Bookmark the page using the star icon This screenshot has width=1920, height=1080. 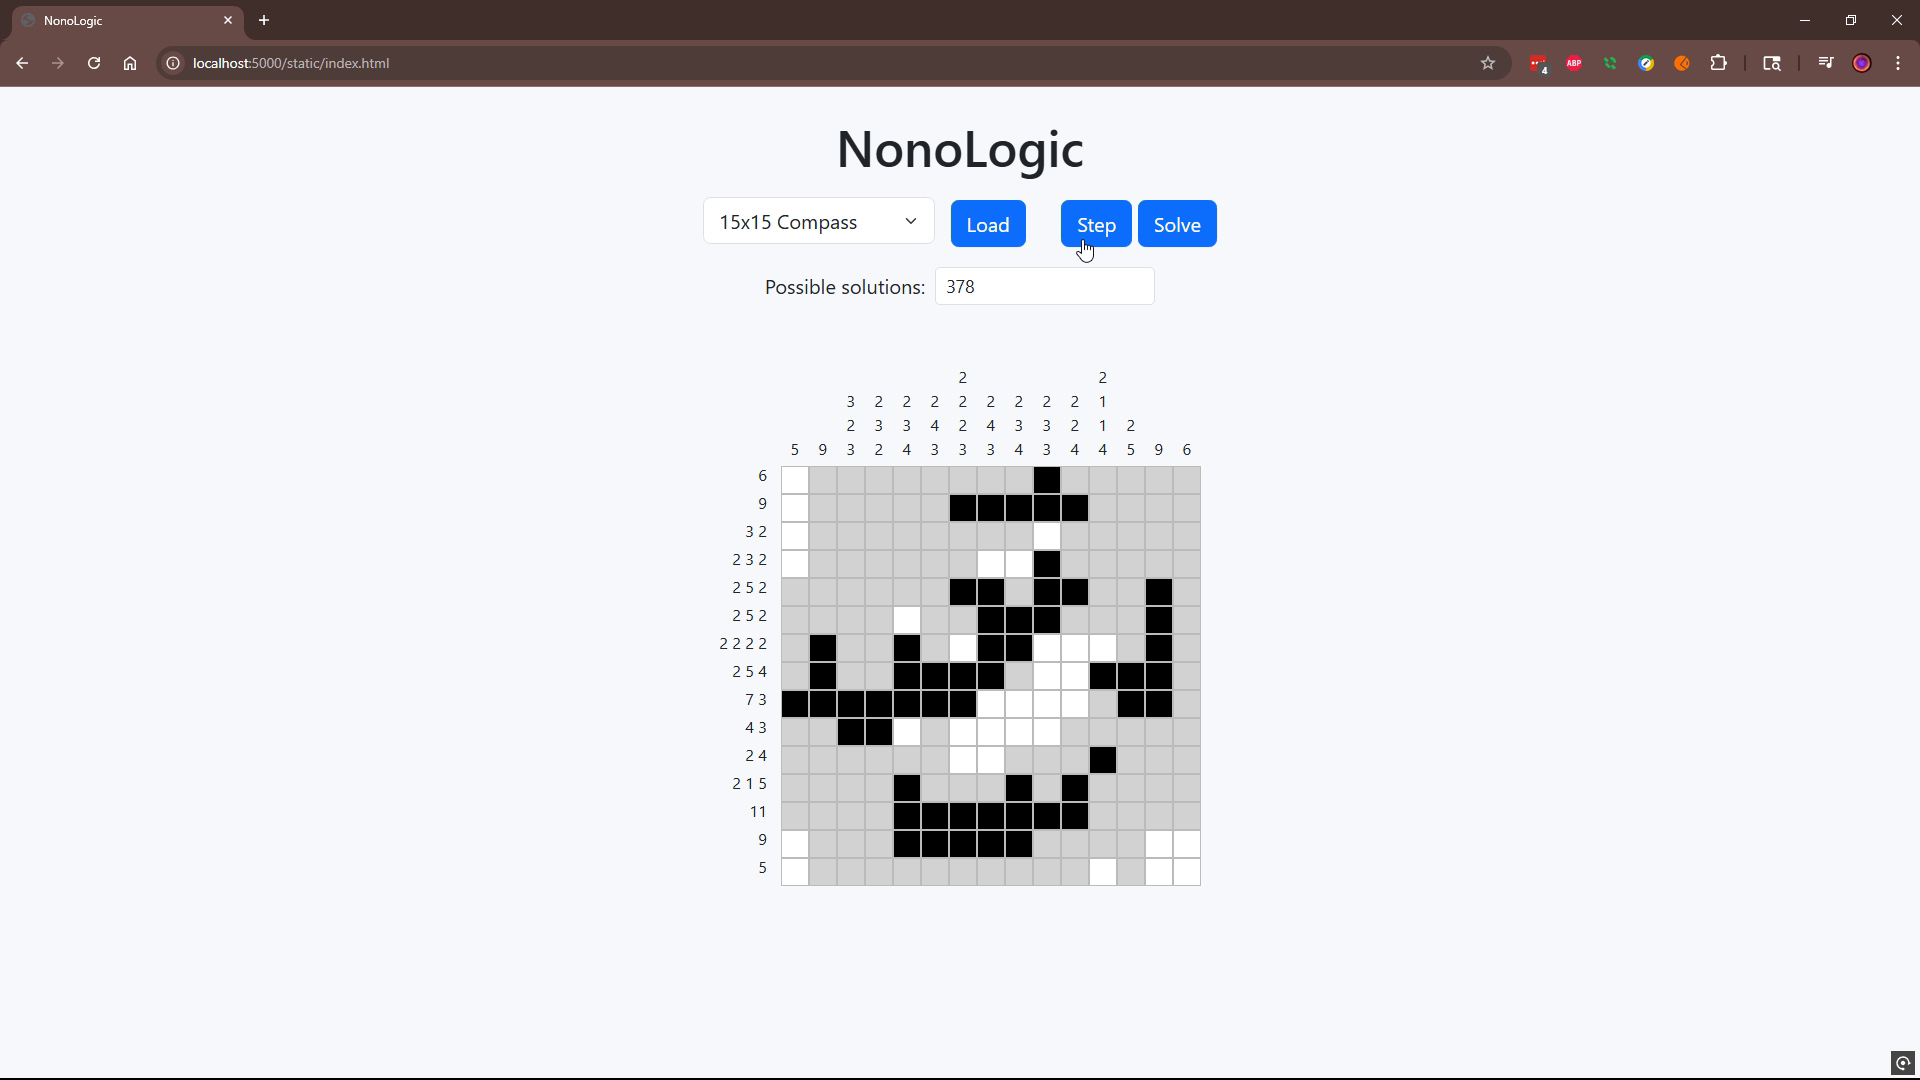1487,63
